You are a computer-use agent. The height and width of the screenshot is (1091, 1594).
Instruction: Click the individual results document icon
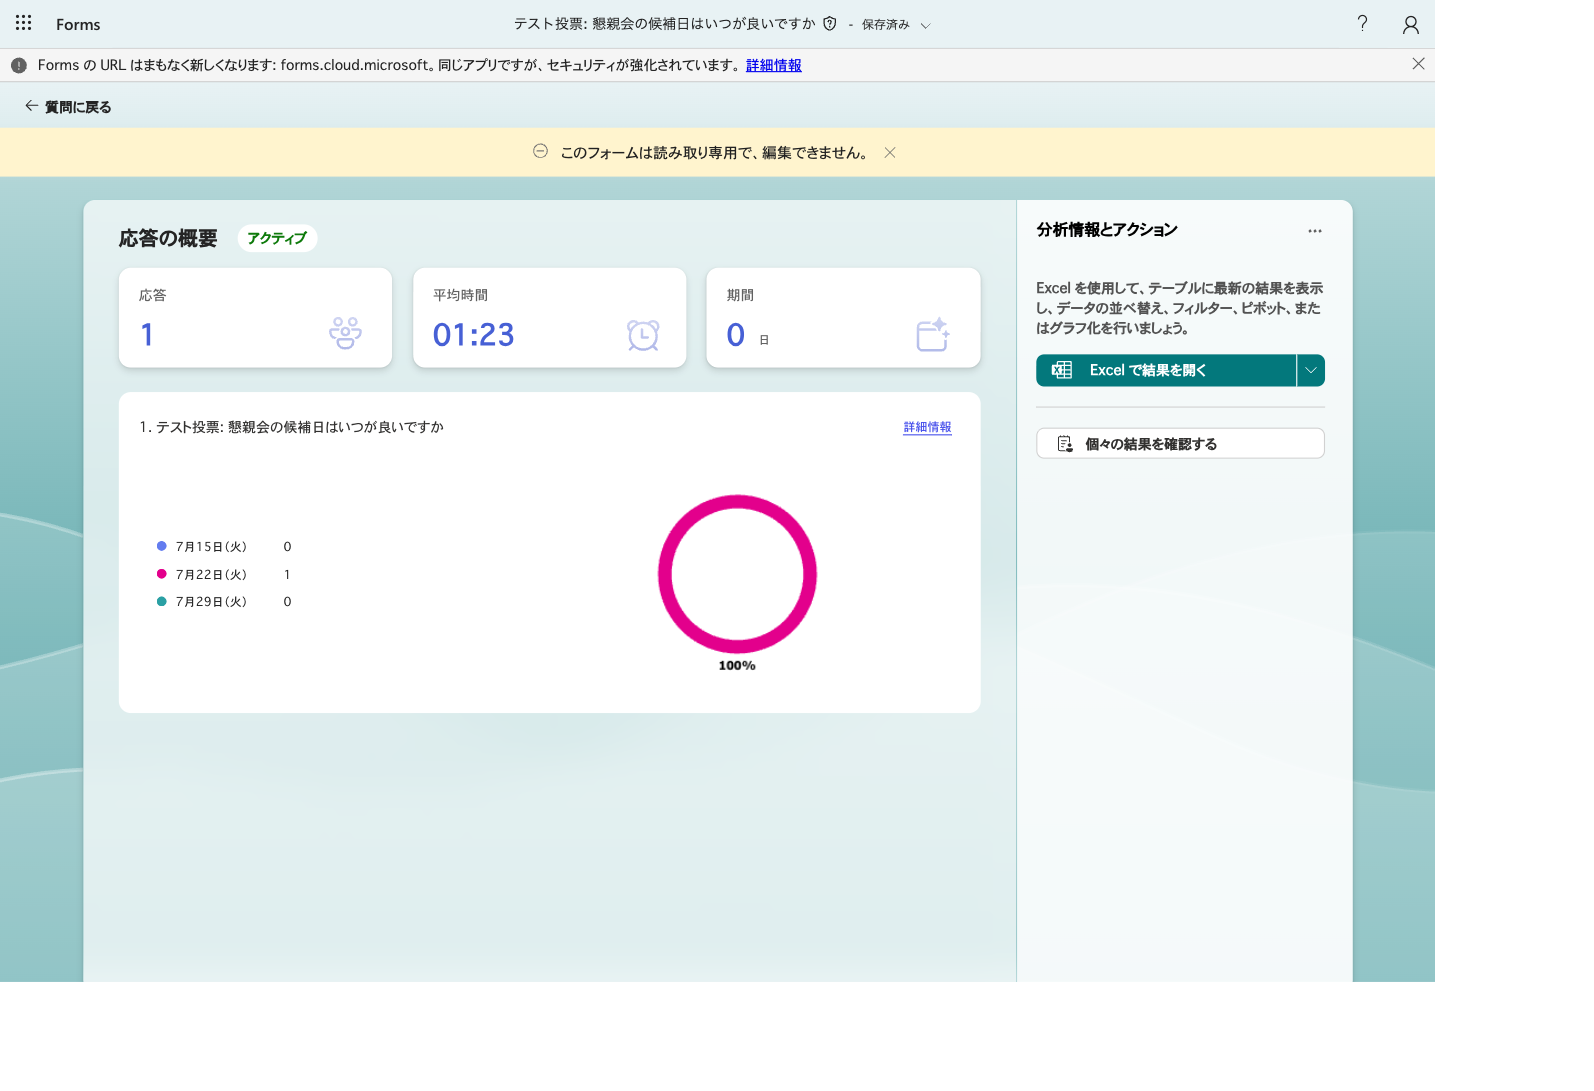click(x=1065, y=444)
